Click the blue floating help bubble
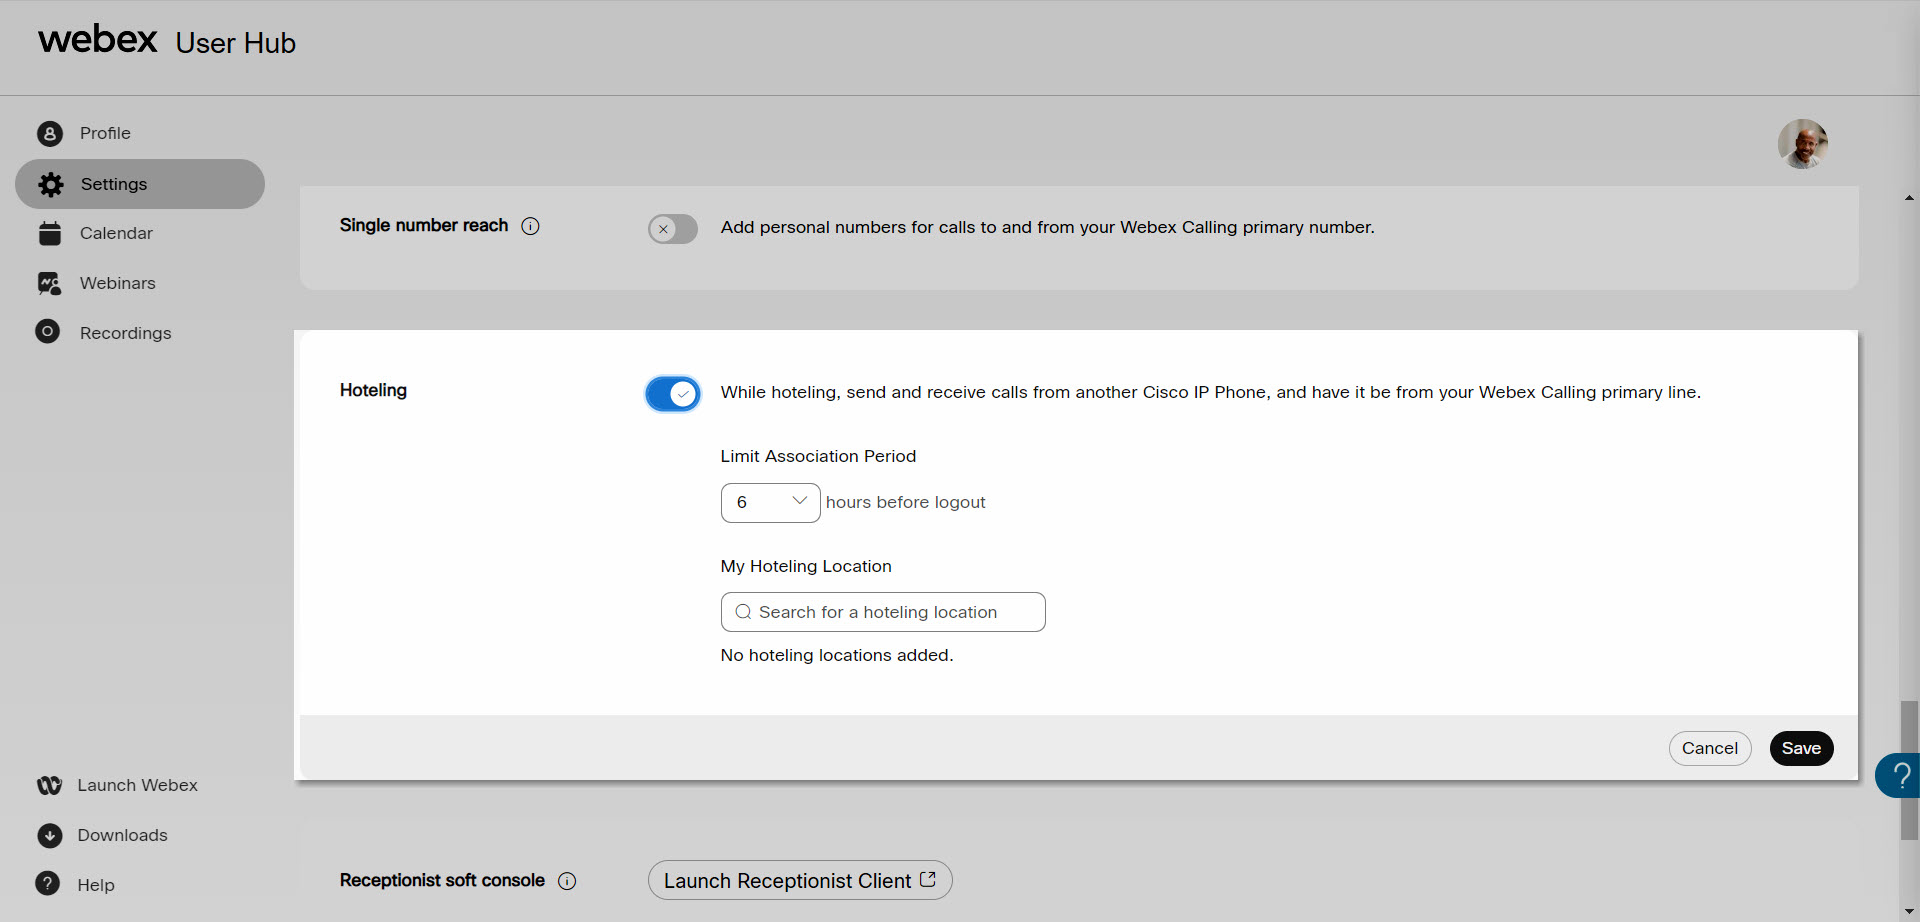Screen dimensions: 1920x922 [x=1898, y=775]
